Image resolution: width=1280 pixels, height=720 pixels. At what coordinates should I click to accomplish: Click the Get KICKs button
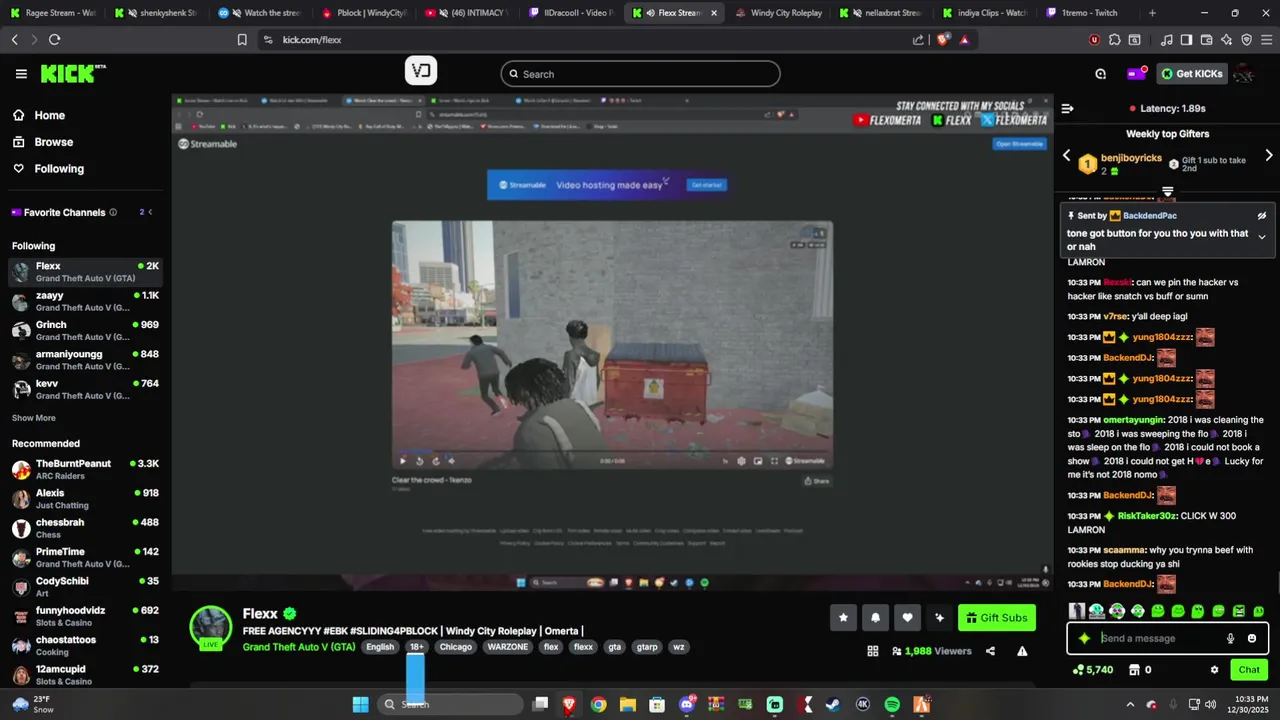click(x=1191, y=74)
